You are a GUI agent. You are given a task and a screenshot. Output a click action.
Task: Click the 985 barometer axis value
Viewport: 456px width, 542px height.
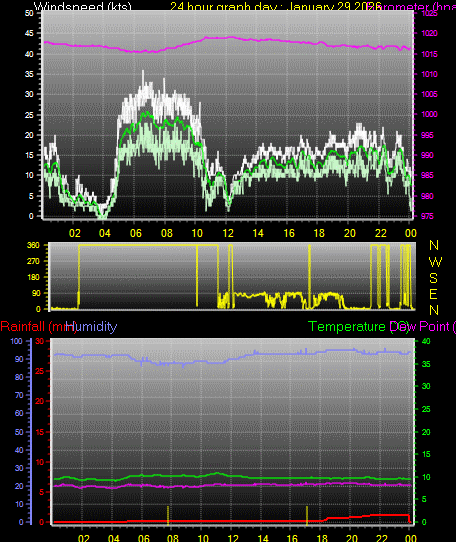(x=427, y=176)
